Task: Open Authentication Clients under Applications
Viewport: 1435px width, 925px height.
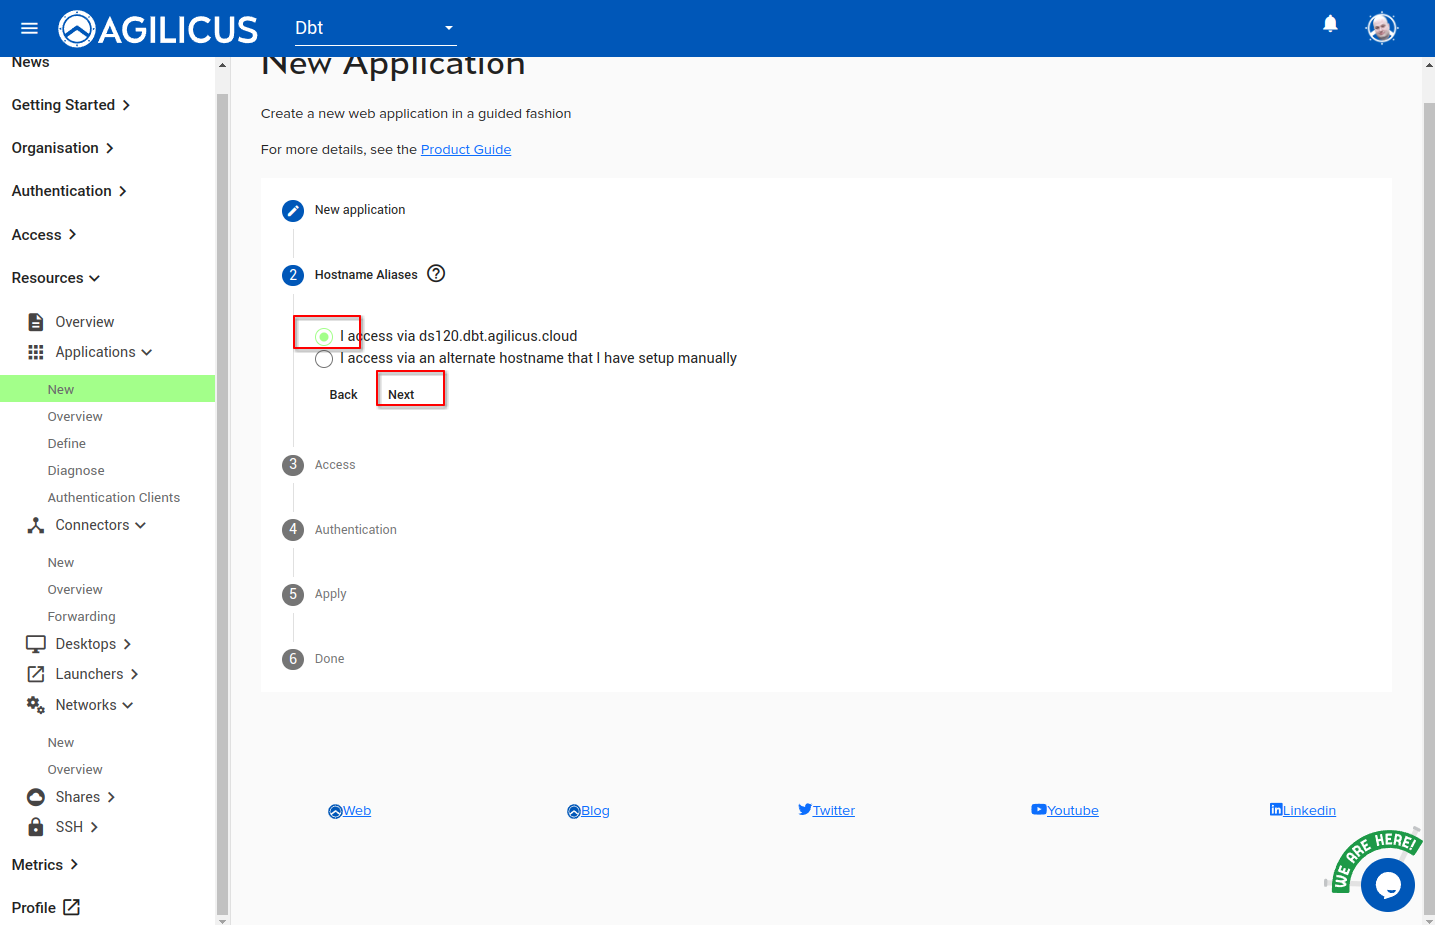Action: point(114,497)
